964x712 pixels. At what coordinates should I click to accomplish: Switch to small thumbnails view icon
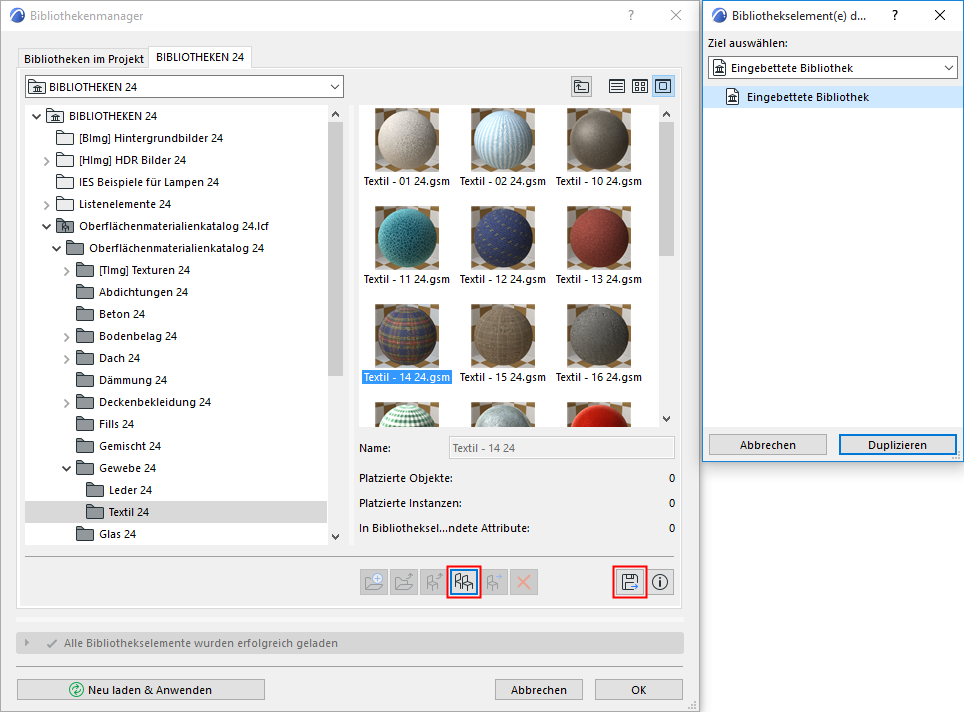[640, 86]
